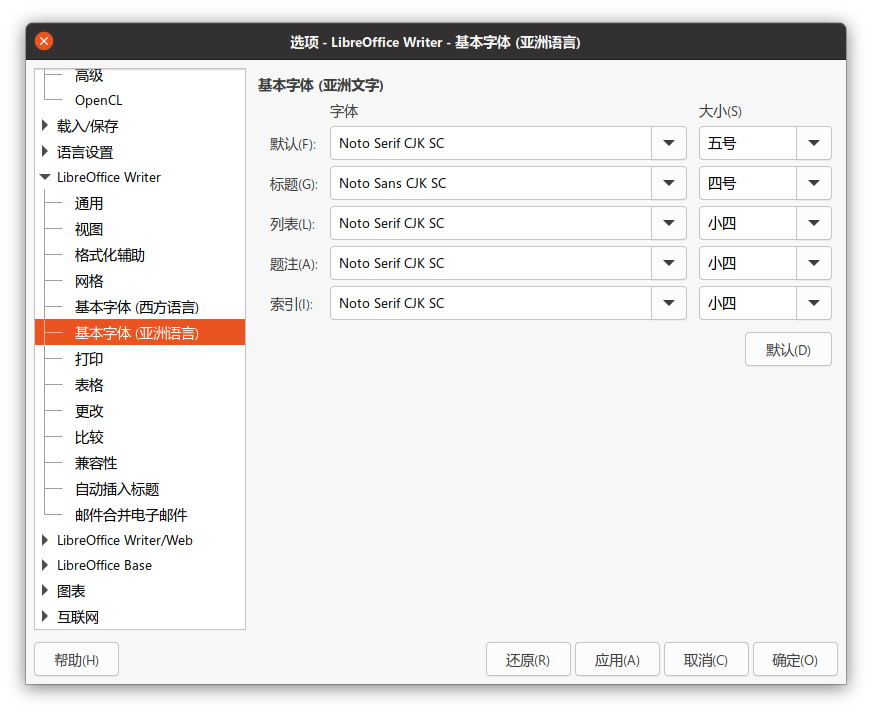Screen dimensions: 872x713
Task: Expand the 语言设置 tree node
Action: click(x=45, y=151)
